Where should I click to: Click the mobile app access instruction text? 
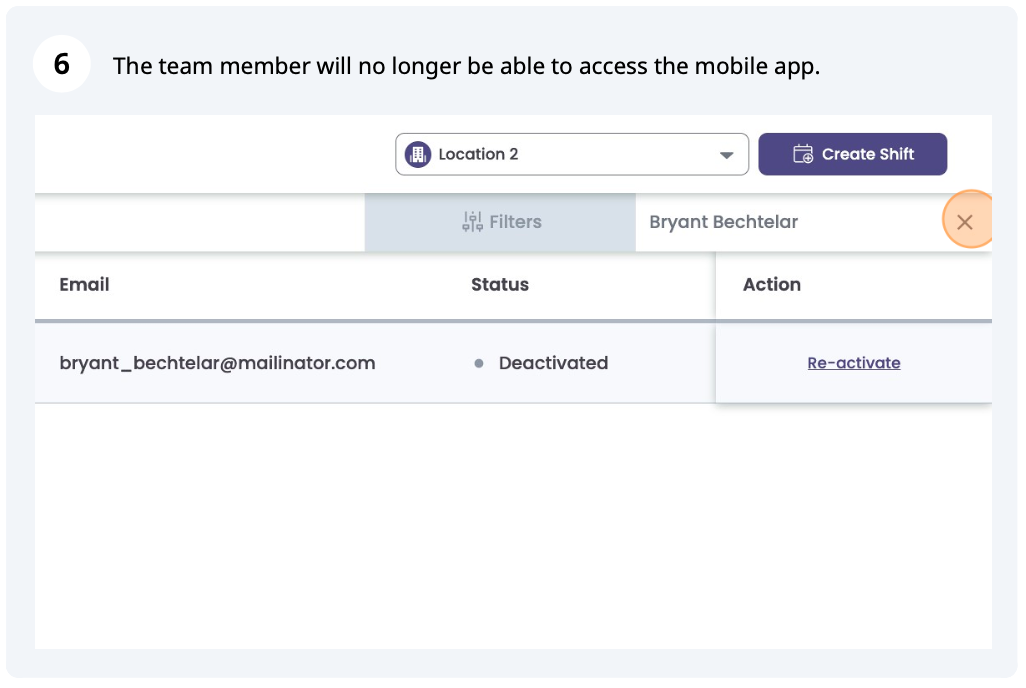coord(466,66)
